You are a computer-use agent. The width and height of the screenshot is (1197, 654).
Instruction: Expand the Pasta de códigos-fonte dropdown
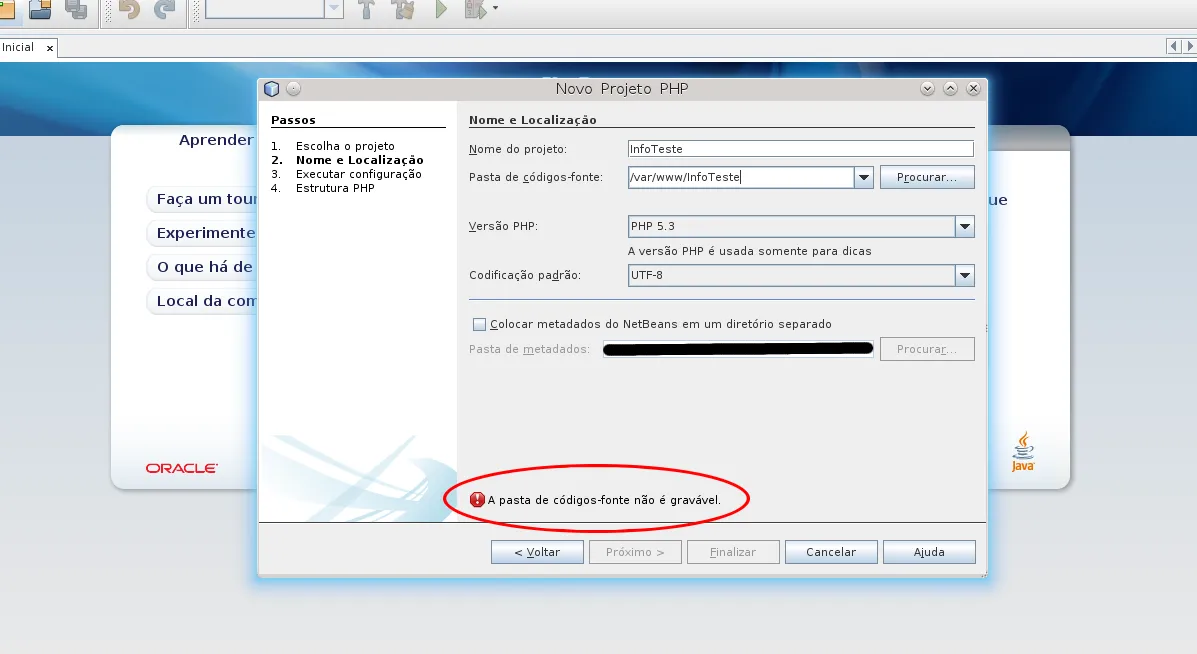(864, 177)
